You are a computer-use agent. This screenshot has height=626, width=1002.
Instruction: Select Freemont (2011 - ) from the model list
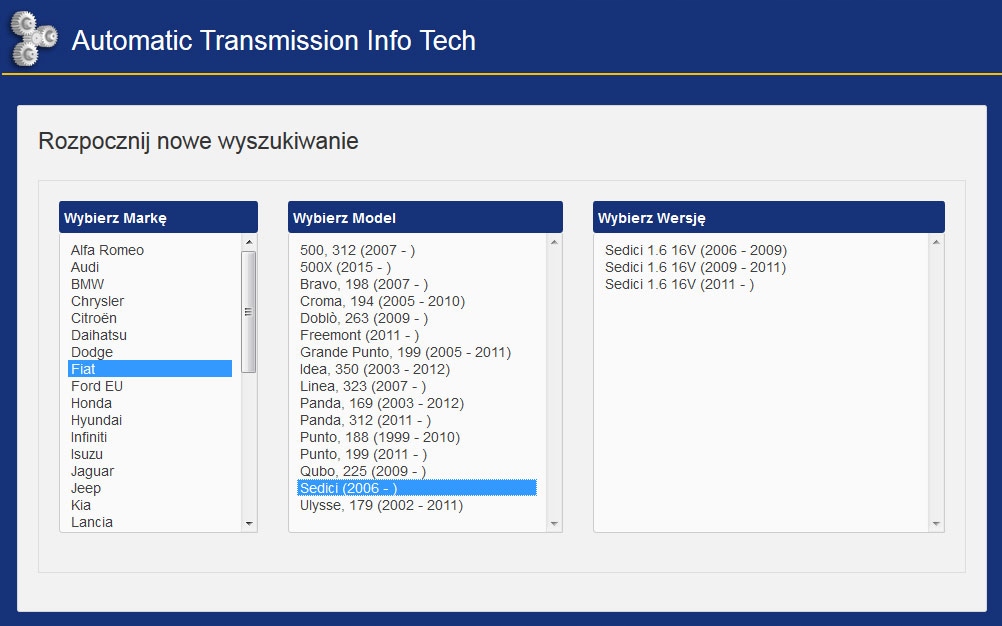[x=355, y=335]
